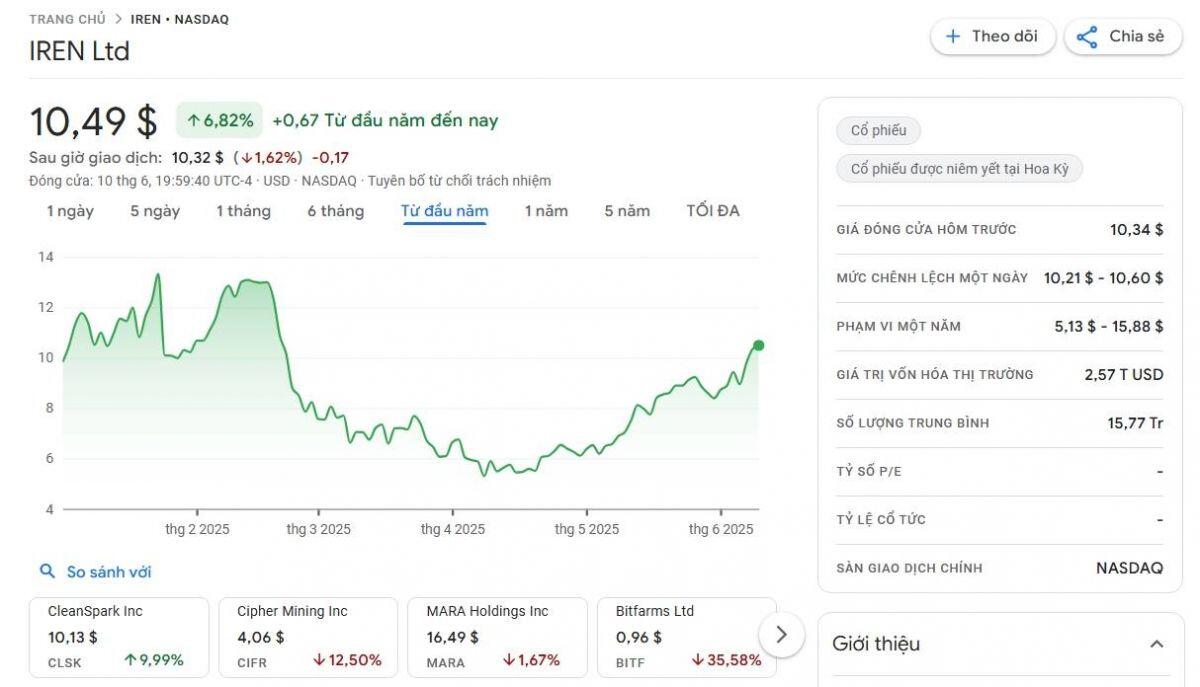Viewport: 1200px width, 687px height.
Task: View the 1 năm chart tab
Action: [x=547, y=211]
